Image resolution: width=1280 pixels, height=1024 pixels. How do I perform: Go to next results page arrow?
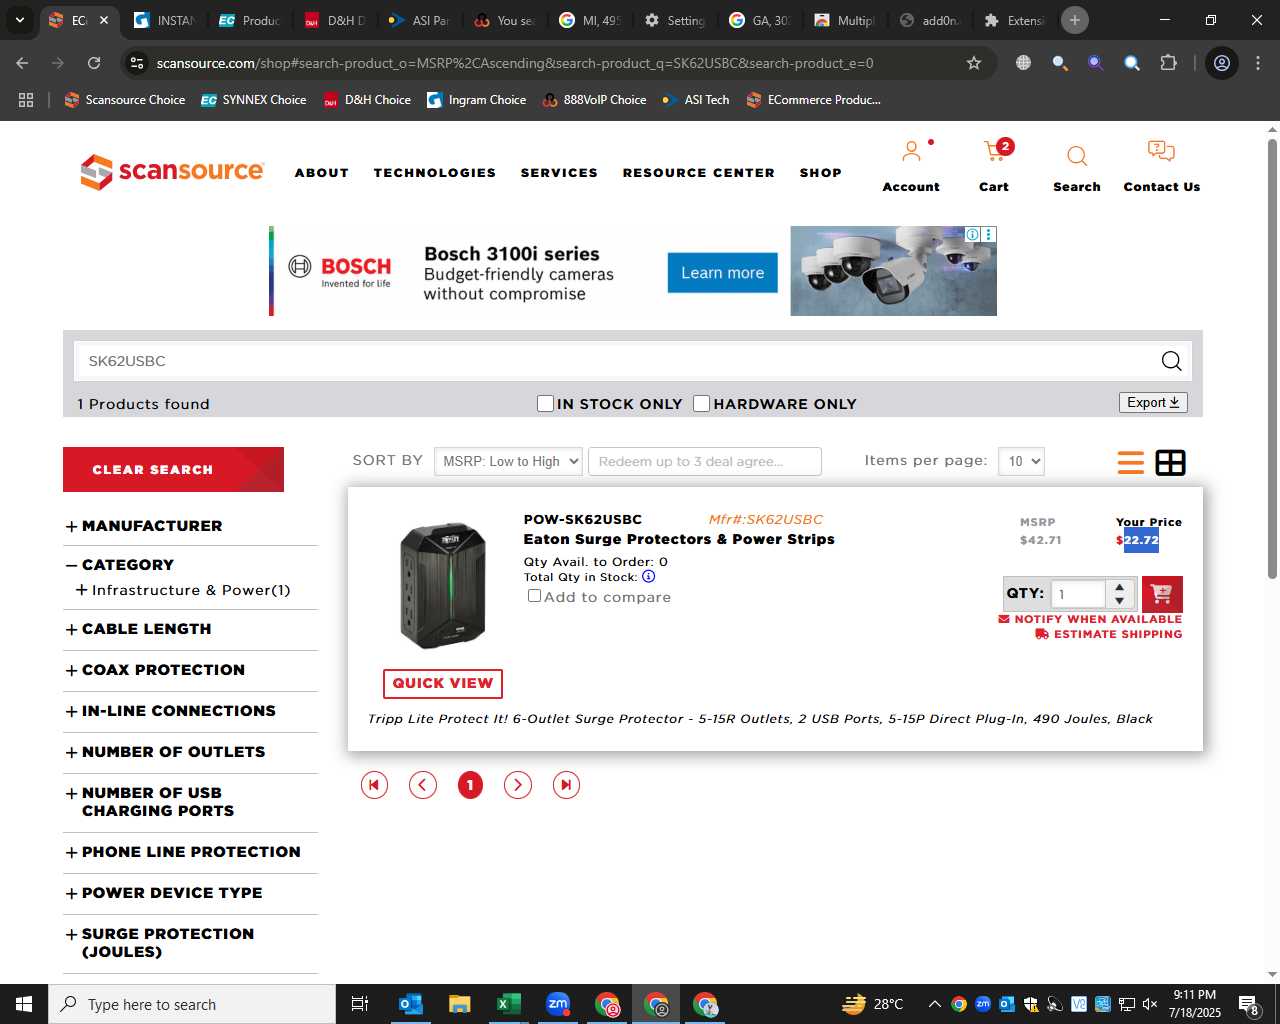click(x=518, y=785)
